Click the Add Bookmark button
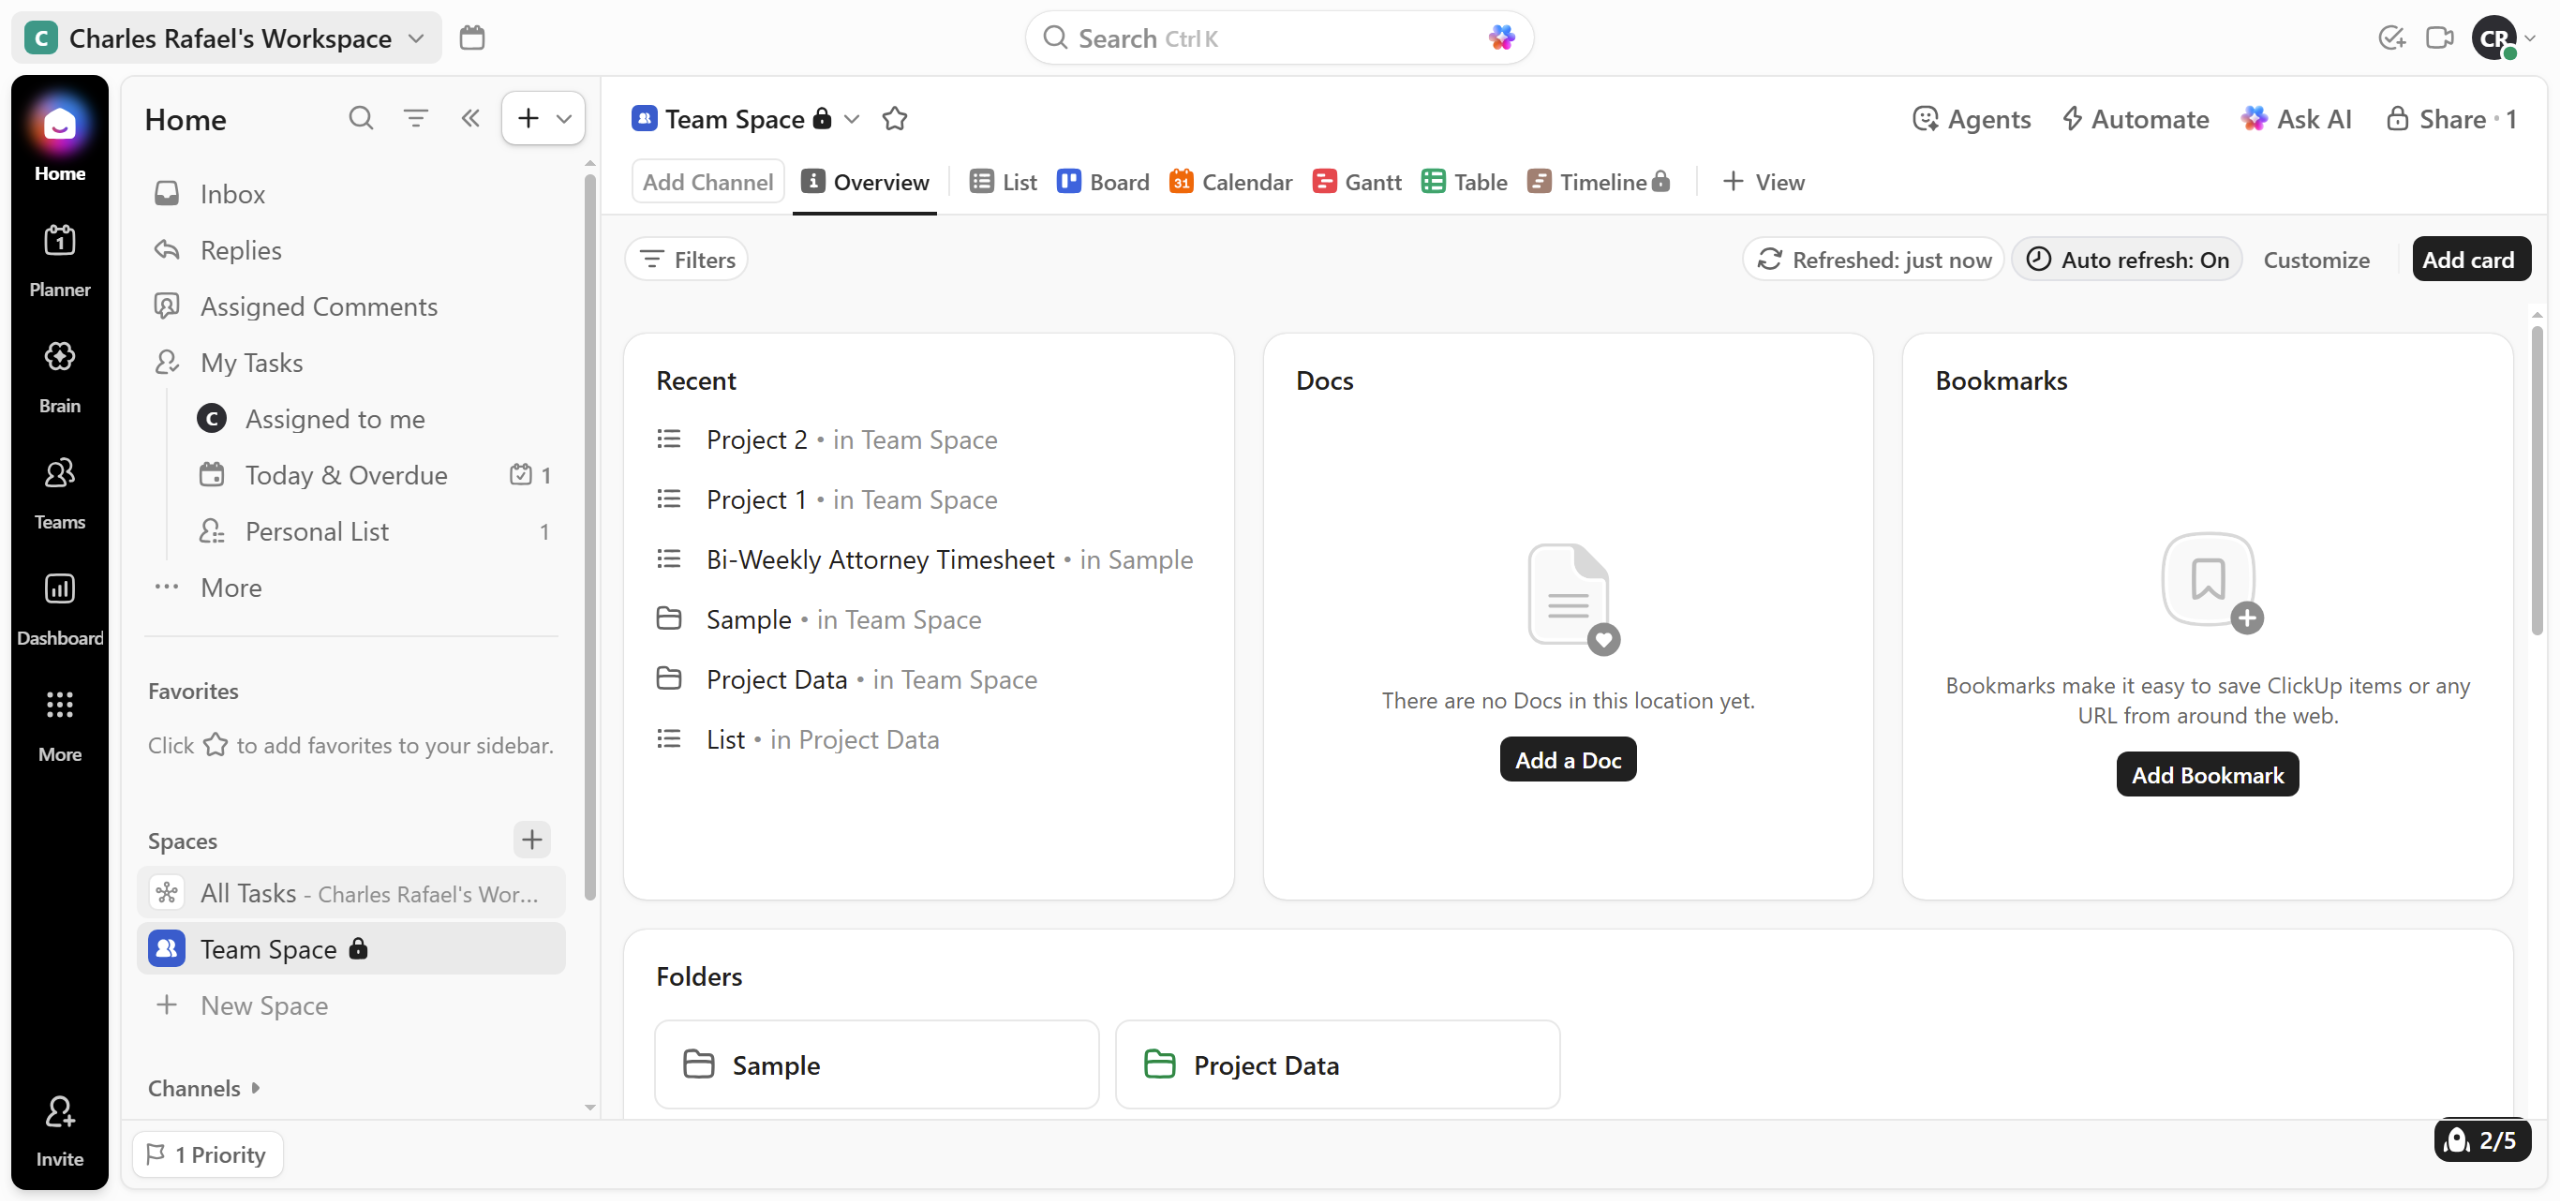 (x=2206, y=775)
